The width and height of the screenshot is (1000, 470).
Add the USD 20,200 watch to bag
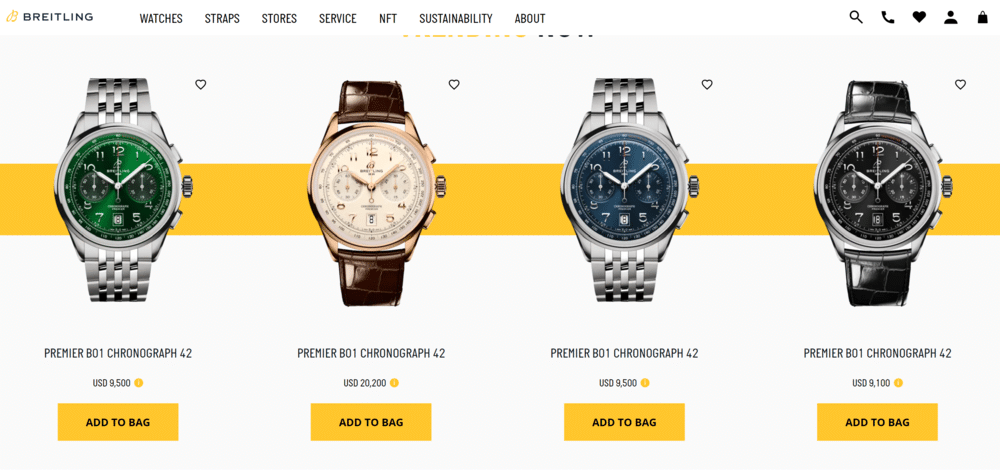[371, 422]
